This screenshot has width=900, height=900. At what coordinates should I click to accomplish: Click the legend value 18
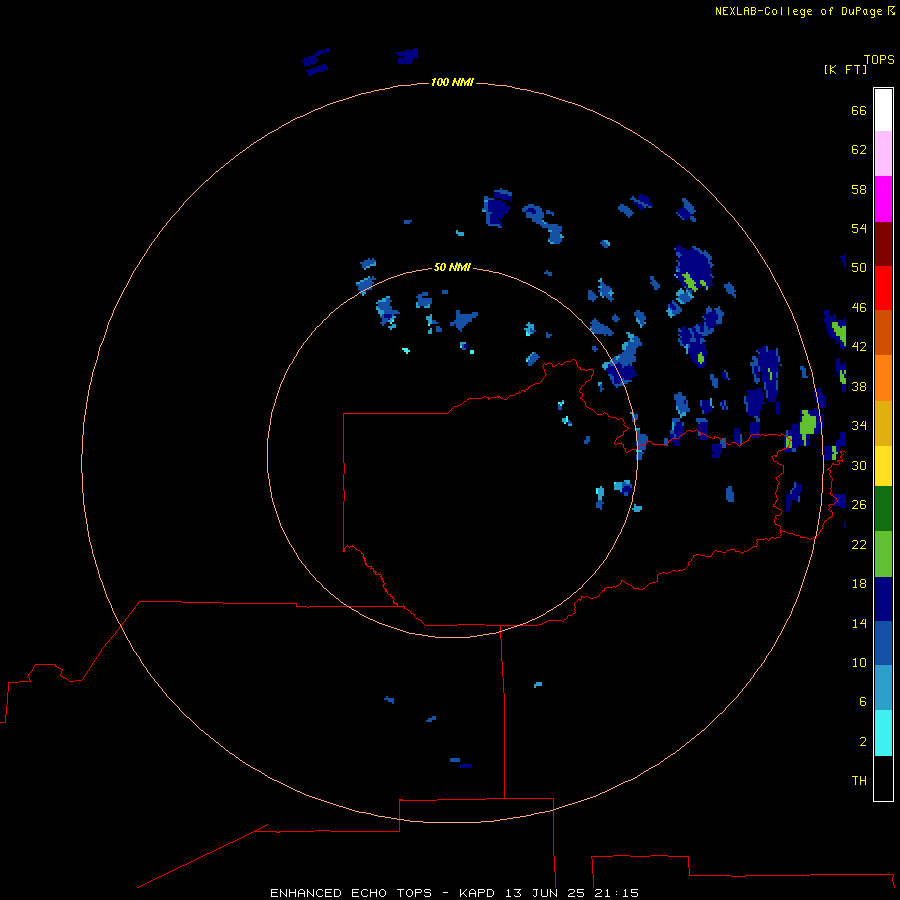pos(859,584)
